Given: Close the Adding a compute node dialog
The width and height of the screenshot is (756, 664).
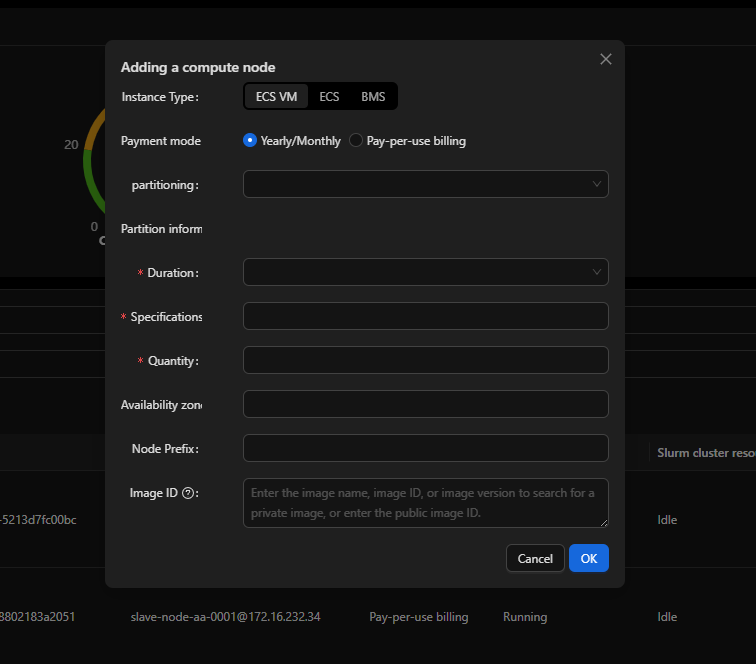Looking at the screenshot, I should pyautogui.click(x=606, y=59).
